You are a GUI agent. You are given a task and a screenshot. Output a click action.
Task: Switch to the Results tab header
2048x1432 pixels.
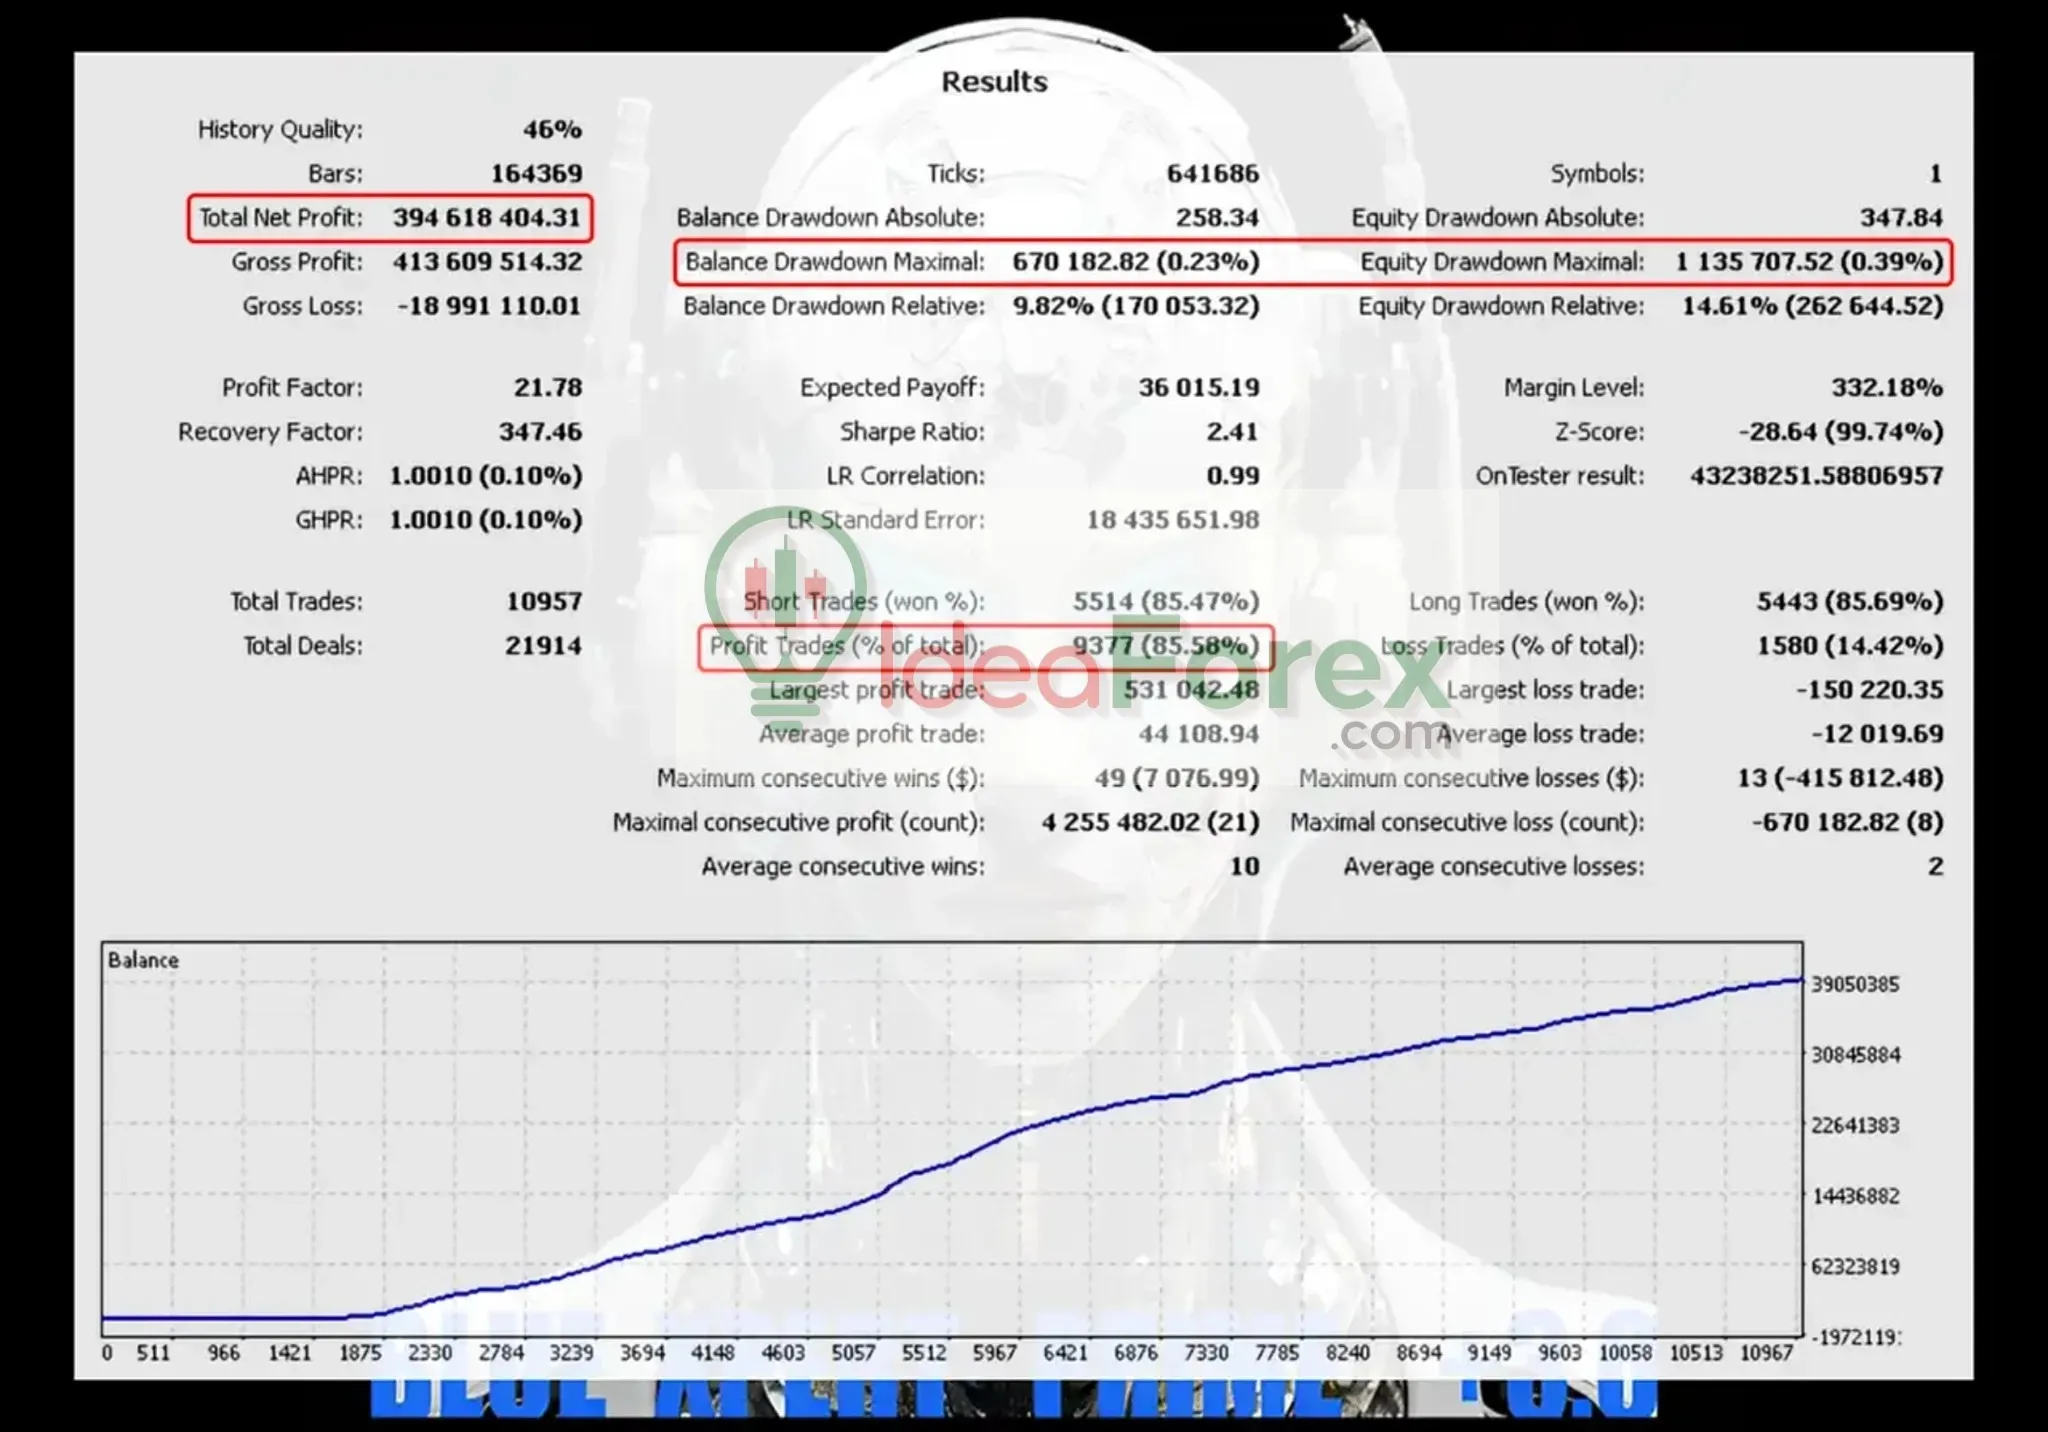[995, 81]
